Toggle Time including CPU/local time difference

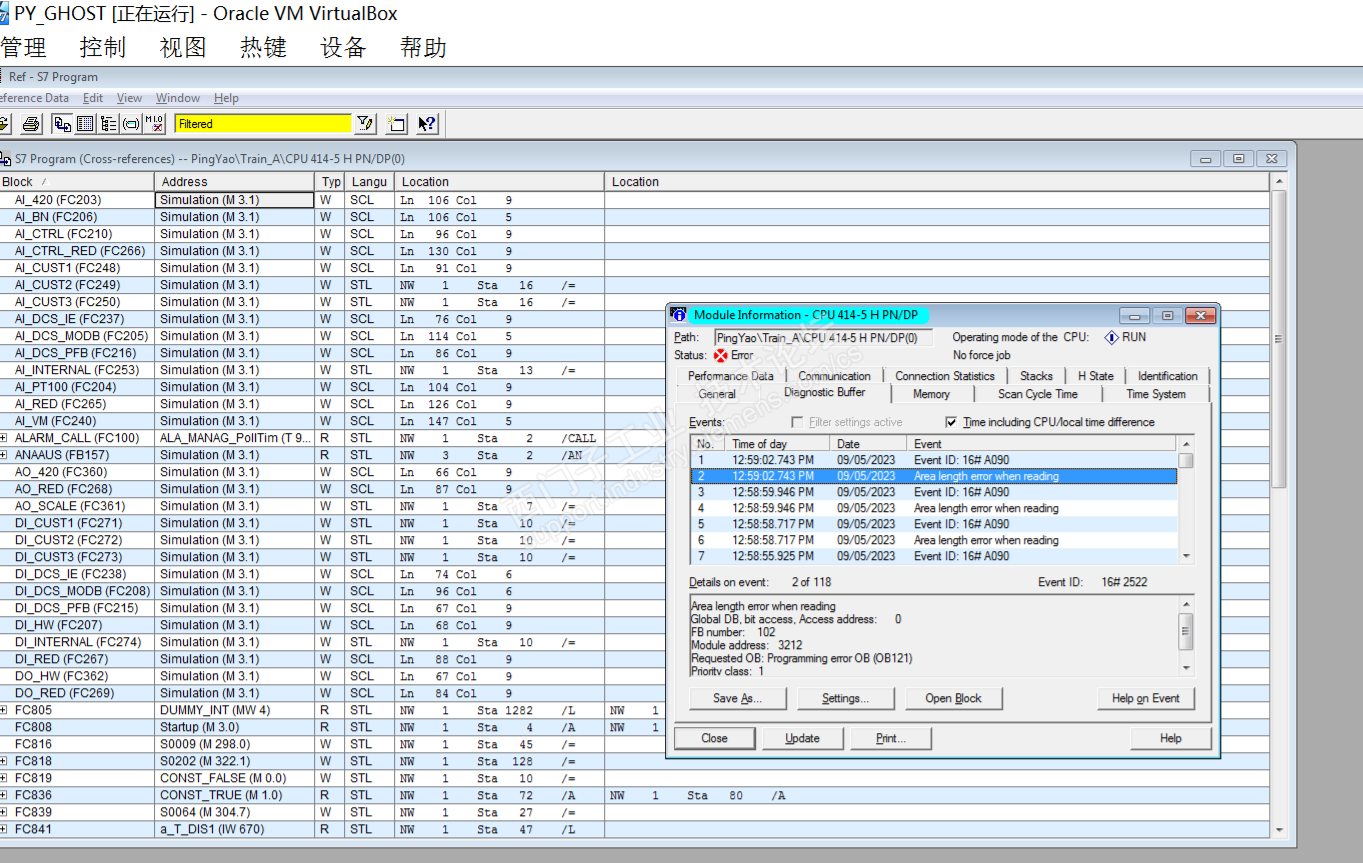(951, 423)
